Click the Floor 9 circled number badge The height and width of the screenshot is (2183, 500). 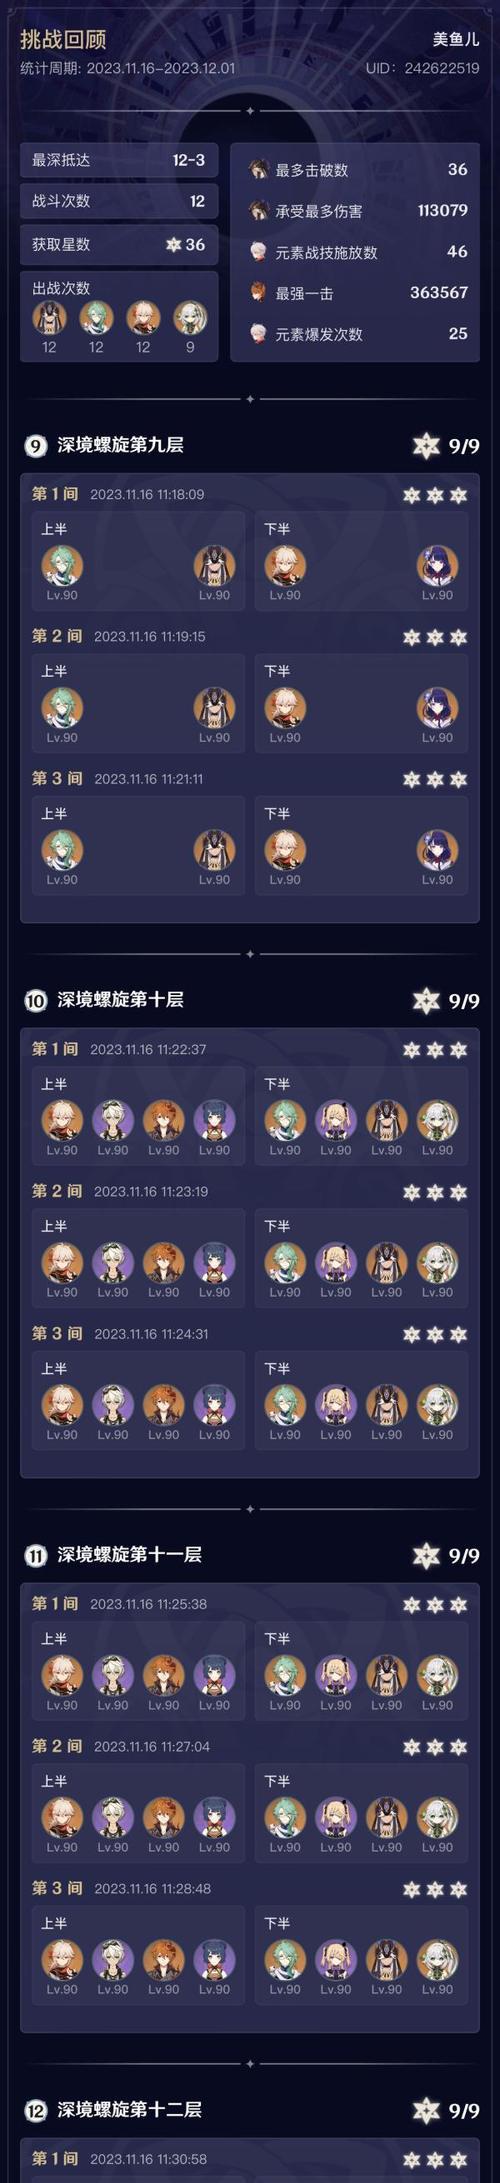click(35, 446)
